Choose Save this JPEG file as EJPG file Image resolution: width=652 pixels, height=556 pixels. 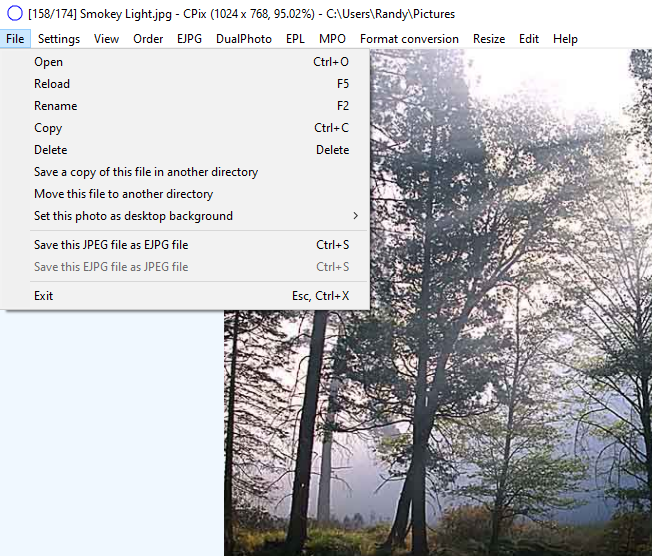pyautogui.click(x=185, y=245)
